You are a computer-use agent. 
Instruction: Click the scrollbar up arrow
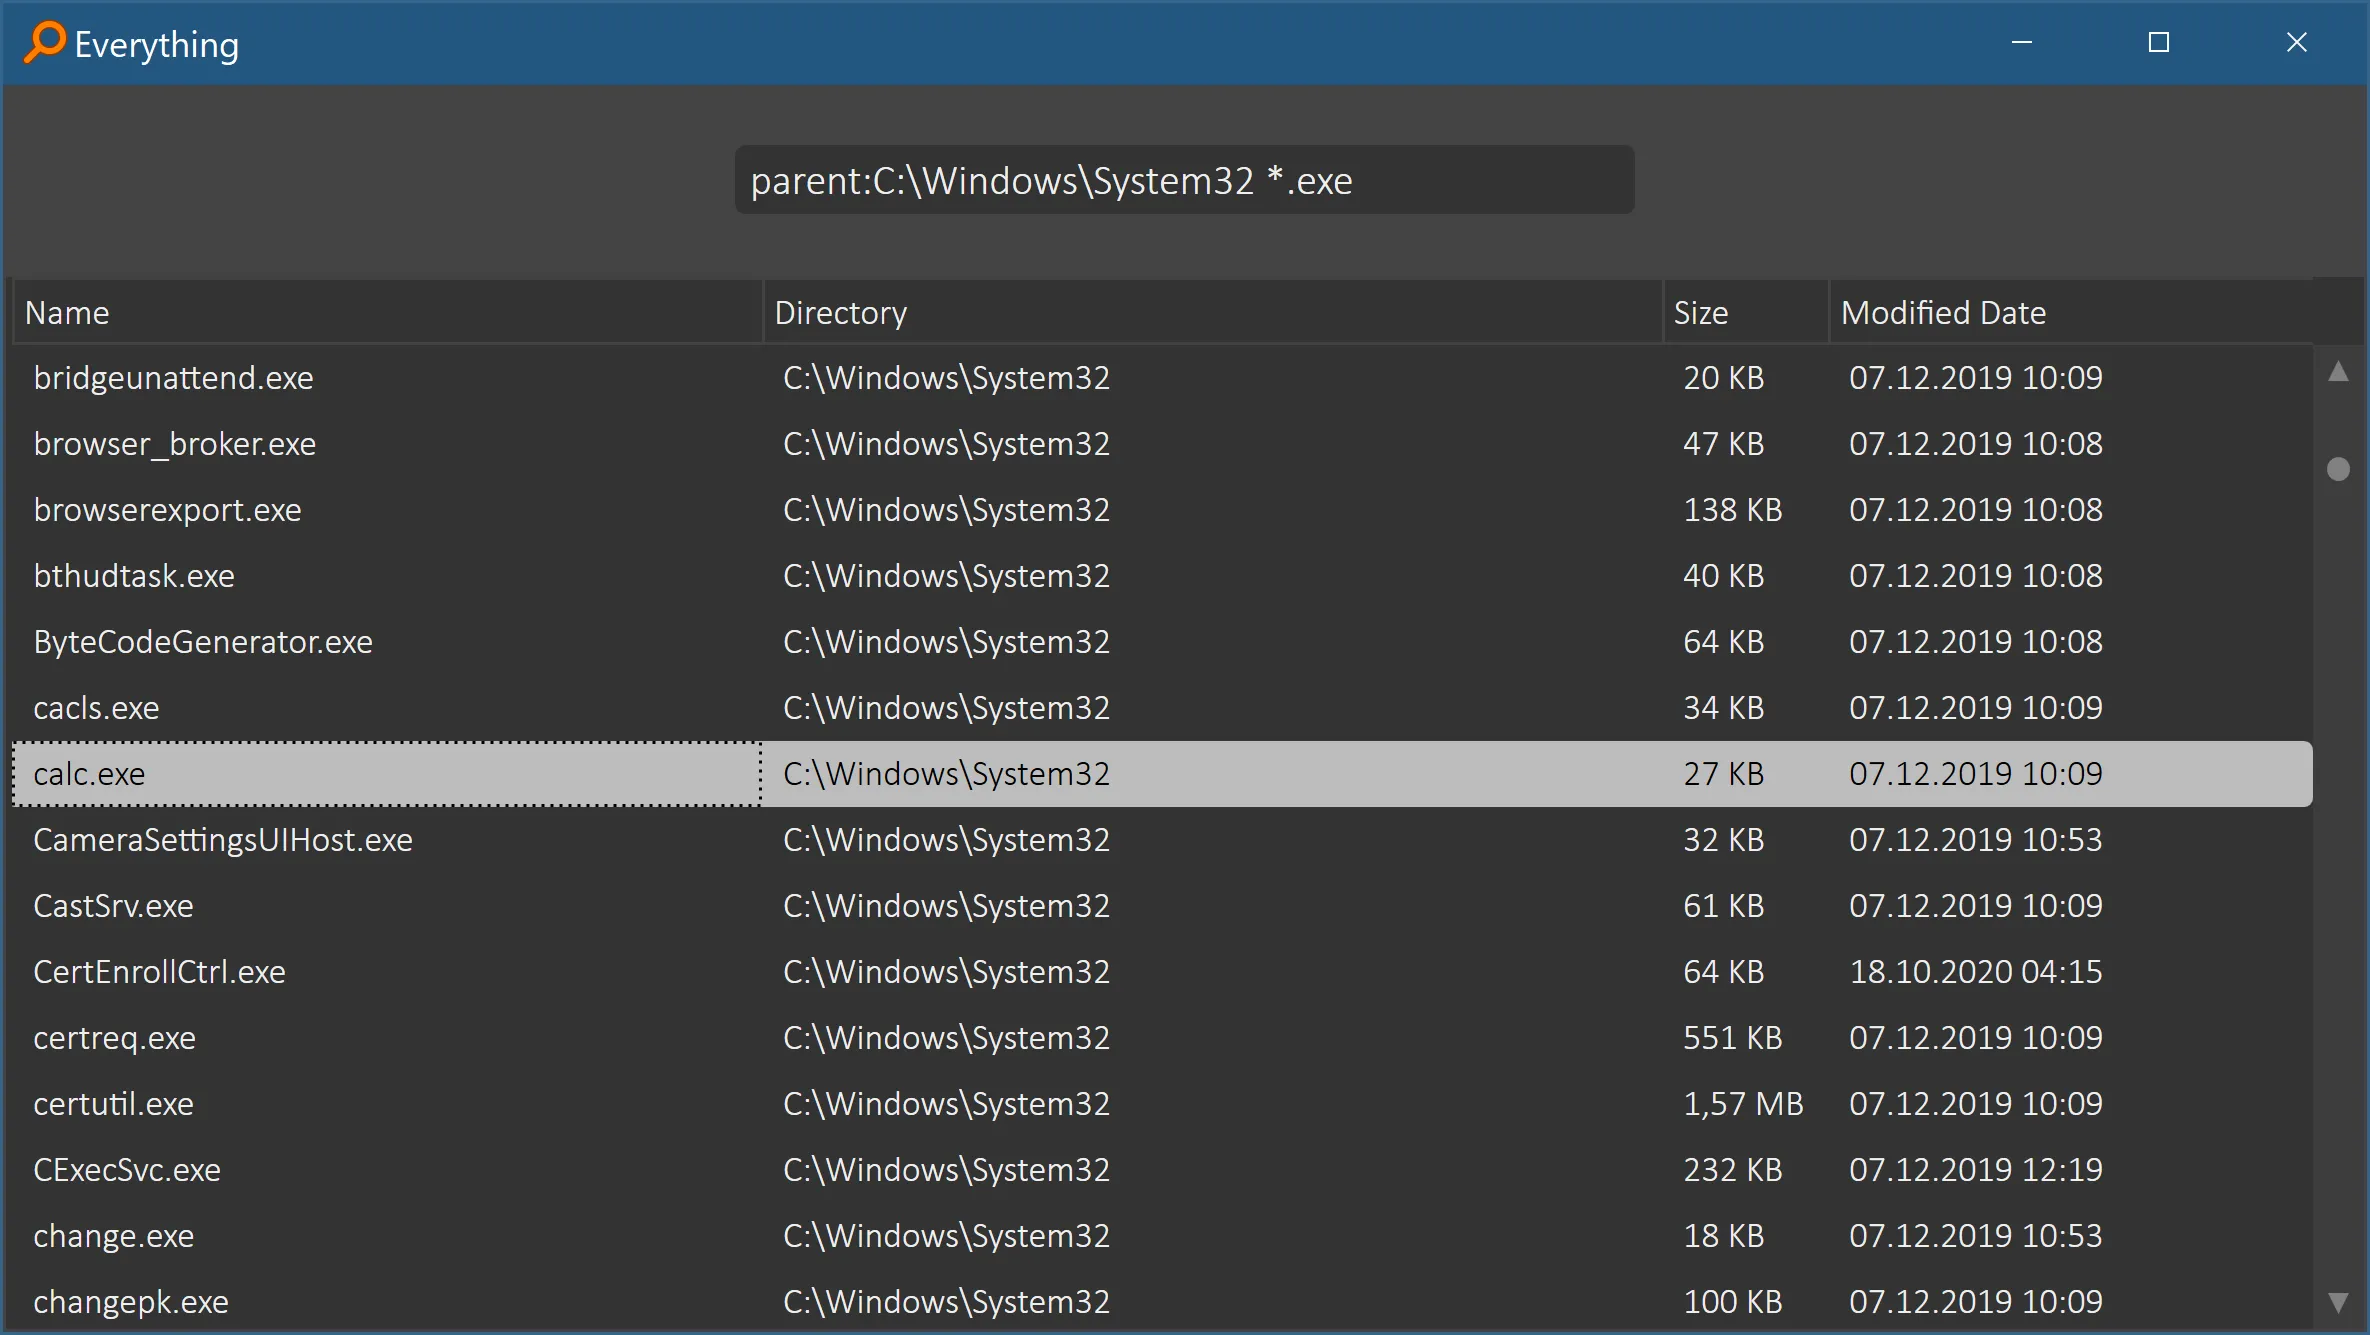point(2339,372)
